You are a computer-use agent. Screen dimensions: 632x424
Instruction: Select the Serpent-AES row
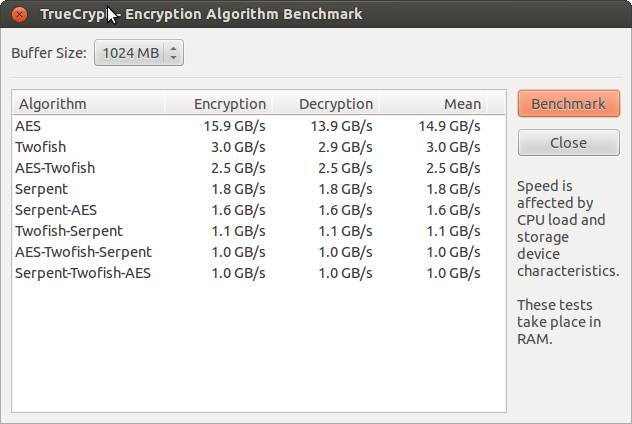pos(259,210)
